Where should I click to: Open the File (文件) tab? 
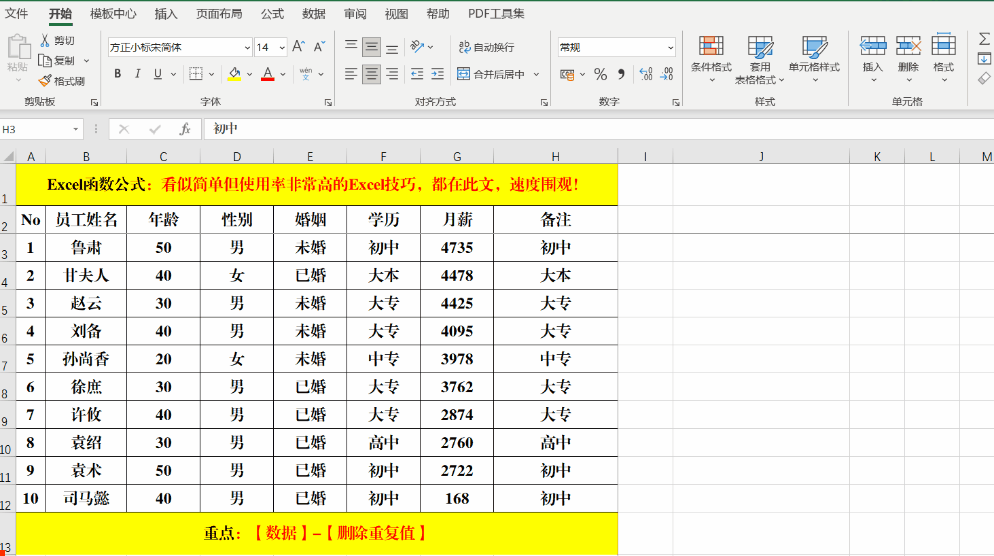pyautogui.click(x=16, y=13)
